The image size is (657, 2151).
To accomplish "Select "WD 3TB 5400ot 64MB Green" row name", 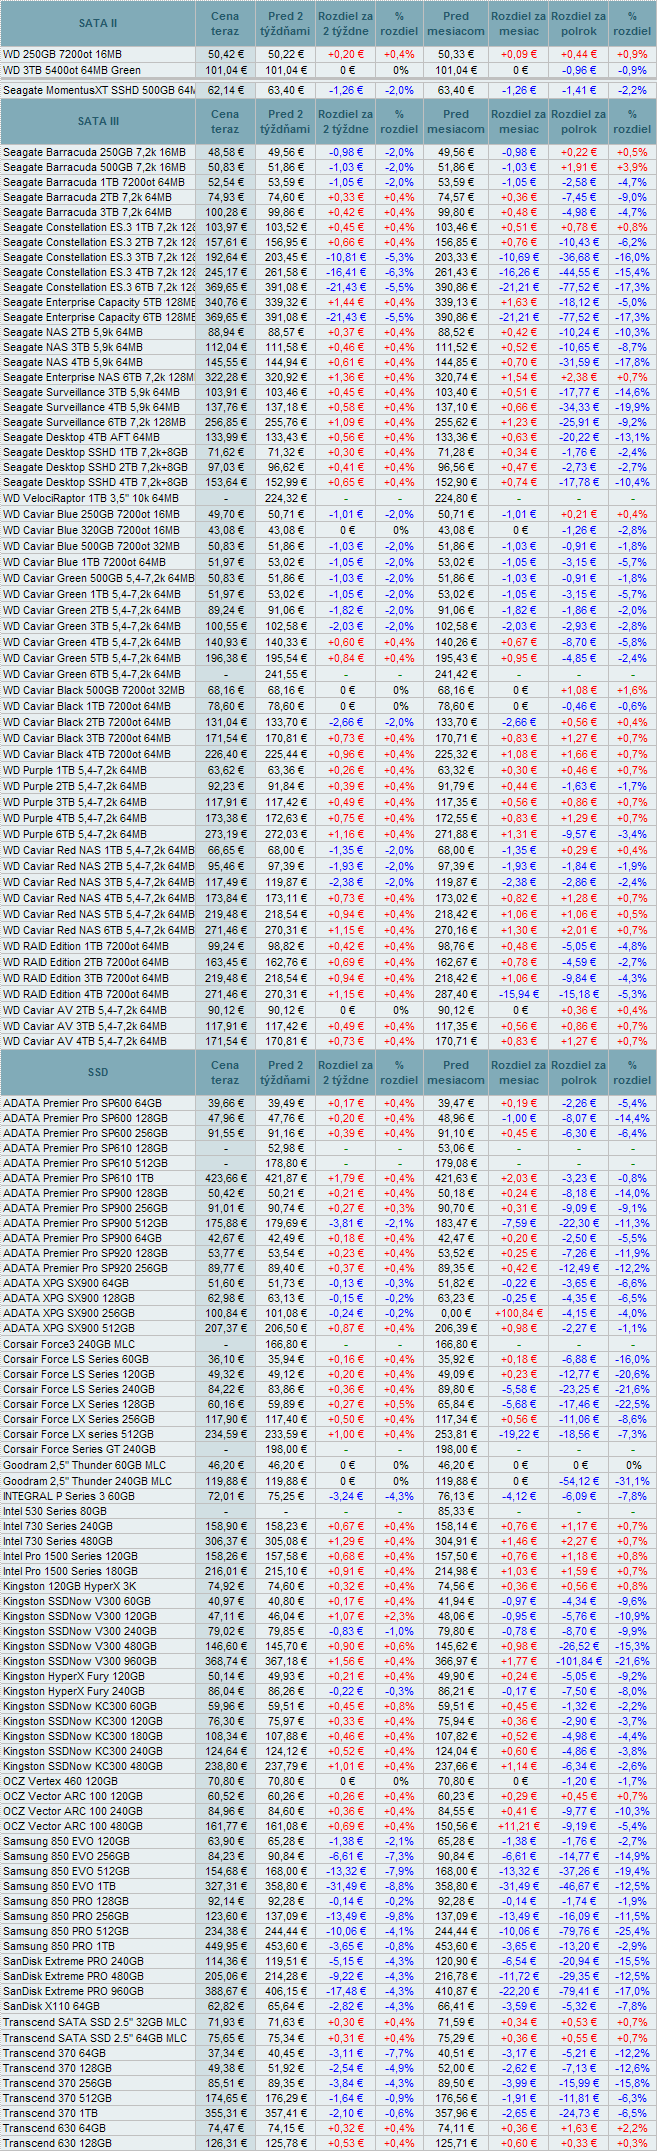I will click(72, 70).
